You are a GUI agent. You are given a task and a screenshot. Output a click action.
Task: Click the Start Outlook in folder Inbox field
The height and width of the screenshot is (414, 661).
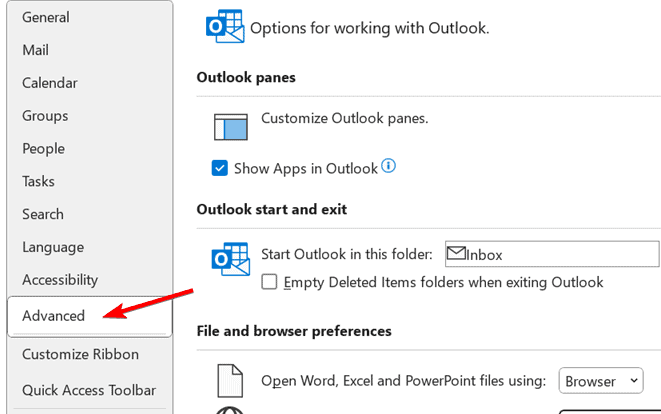552,254
